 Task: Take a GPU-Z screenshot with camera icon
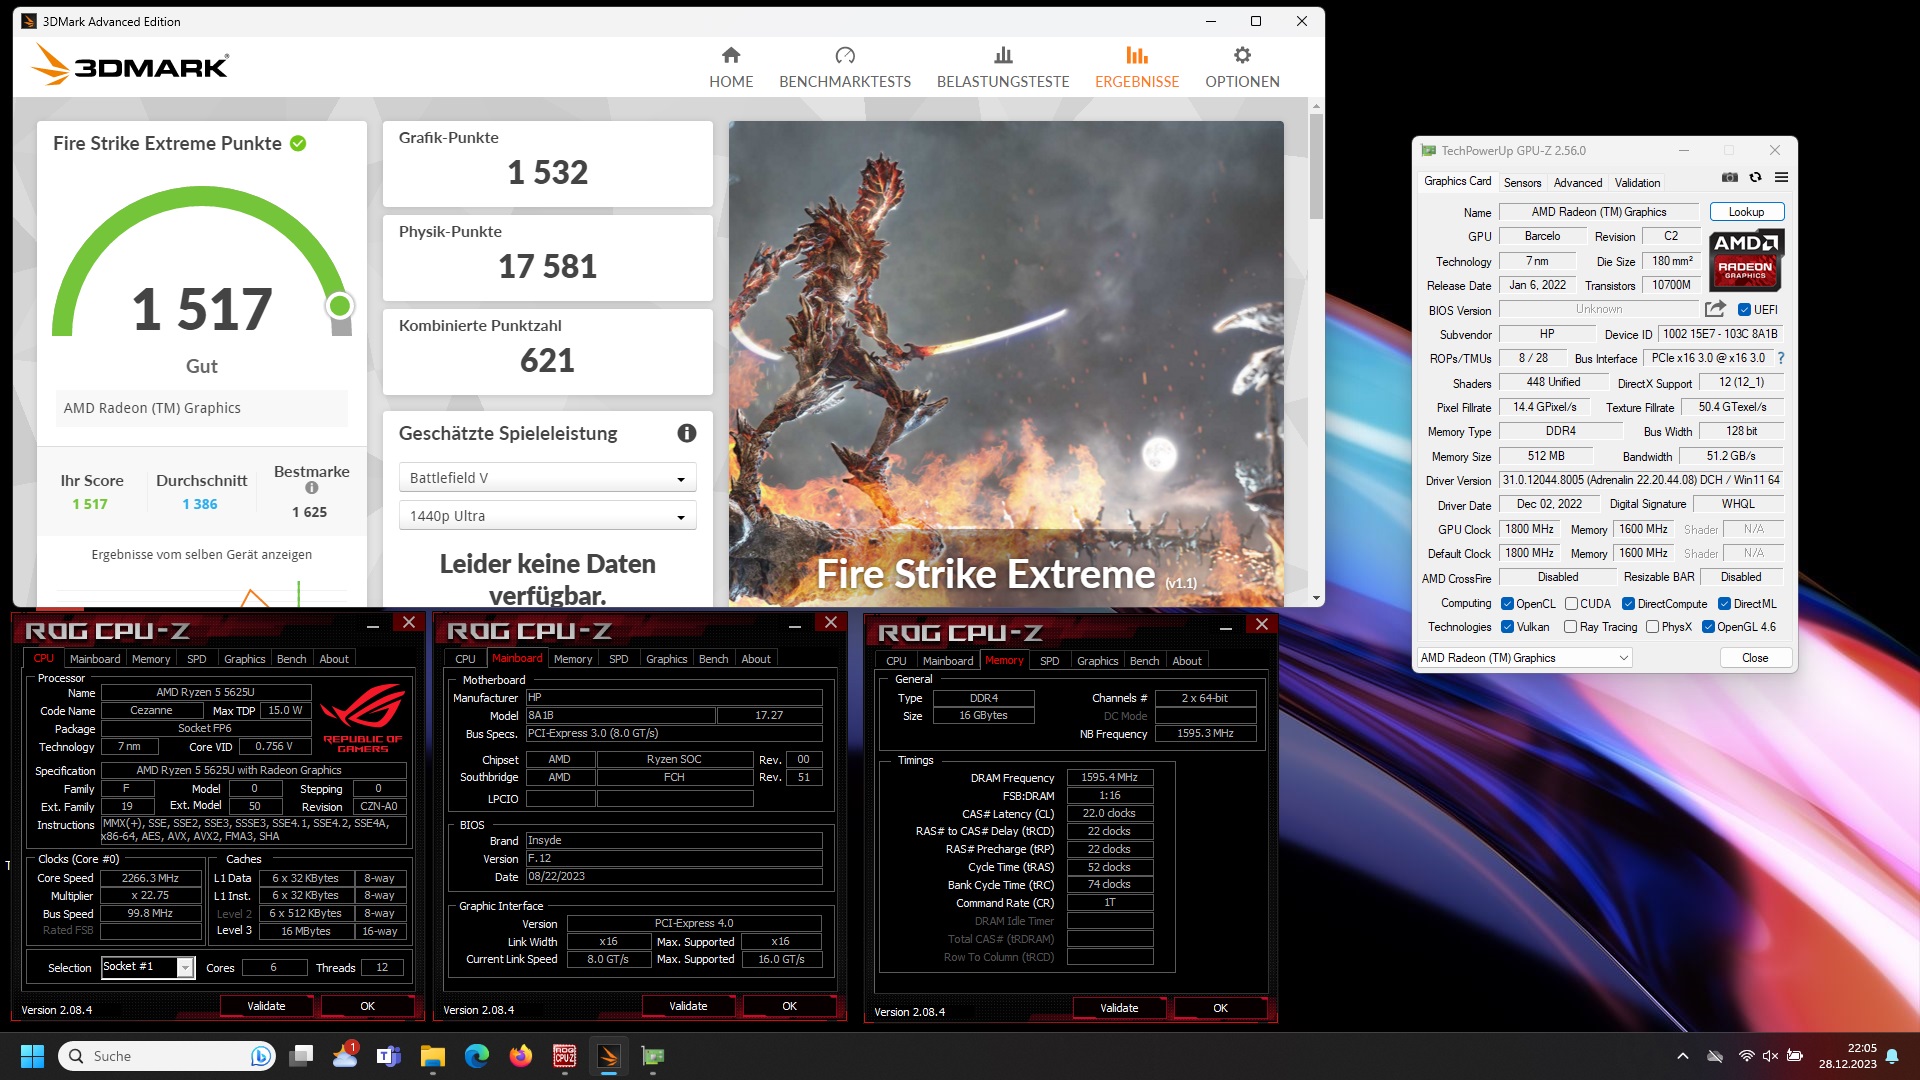tap(1730, 177)
